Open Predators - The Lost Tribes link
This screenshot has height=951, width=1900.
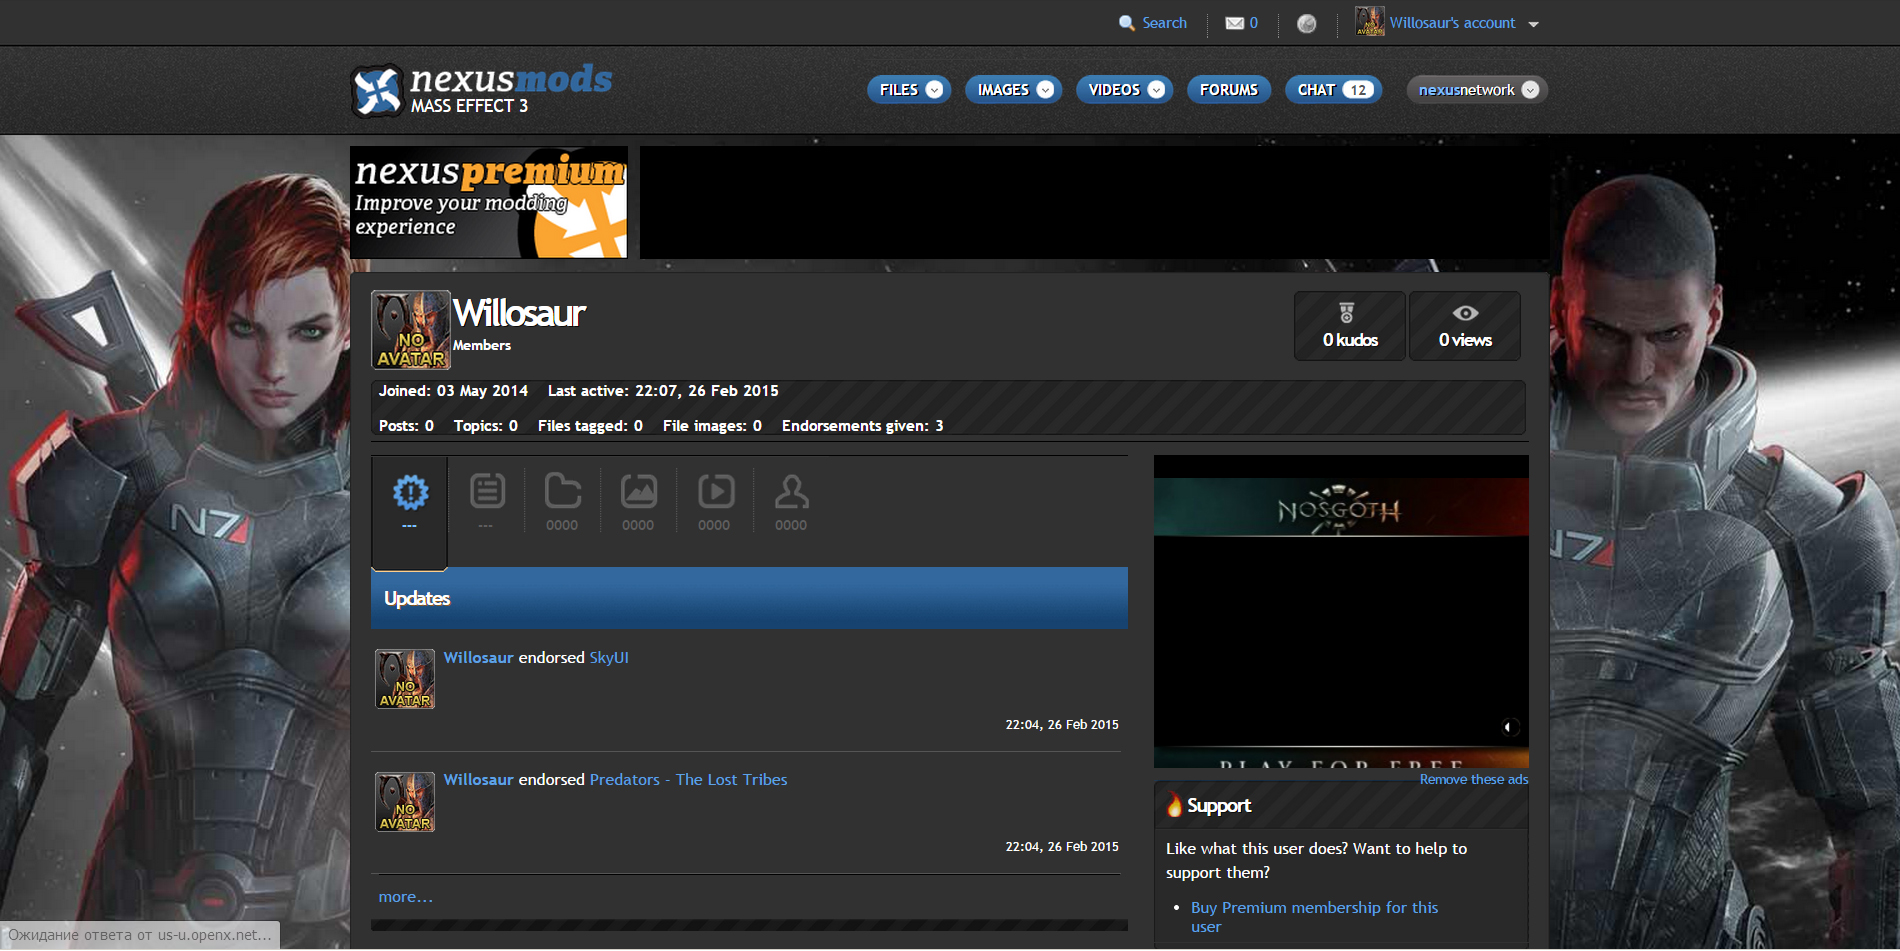pos(688,780)
